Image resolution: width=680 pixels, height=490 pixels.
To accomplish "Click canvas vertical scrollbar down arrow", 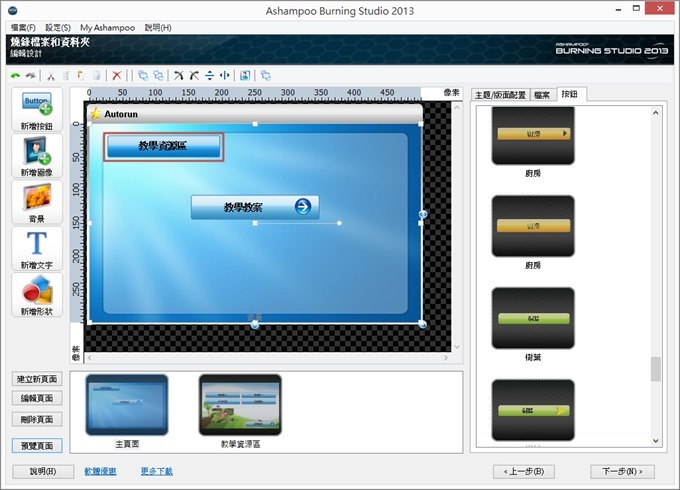I will coord(457,347).
